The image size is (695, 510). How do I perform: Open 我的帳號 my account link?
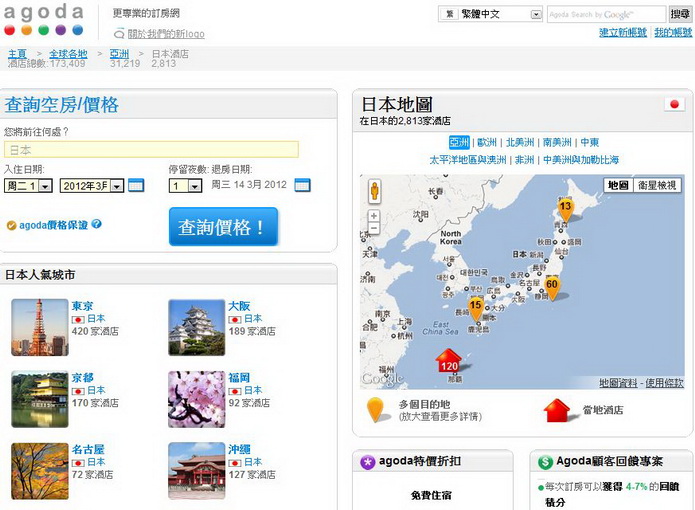(x=673, y=32)
